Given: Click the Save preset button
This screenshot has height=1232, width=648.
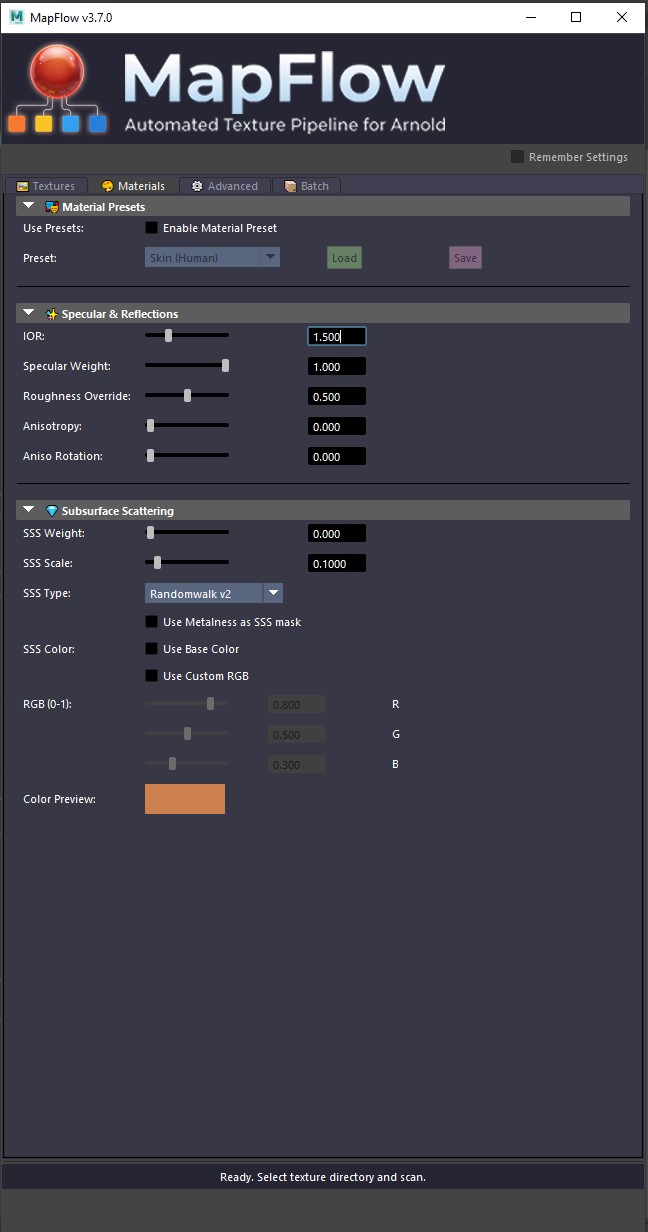Looking at the screenshot, I should 465,258.
